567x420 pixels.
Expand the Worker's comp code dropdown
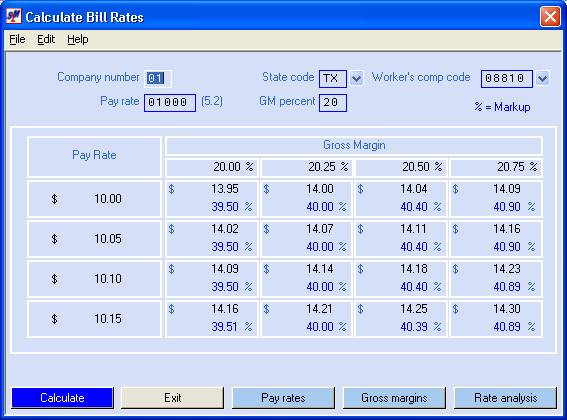point(542,78)
